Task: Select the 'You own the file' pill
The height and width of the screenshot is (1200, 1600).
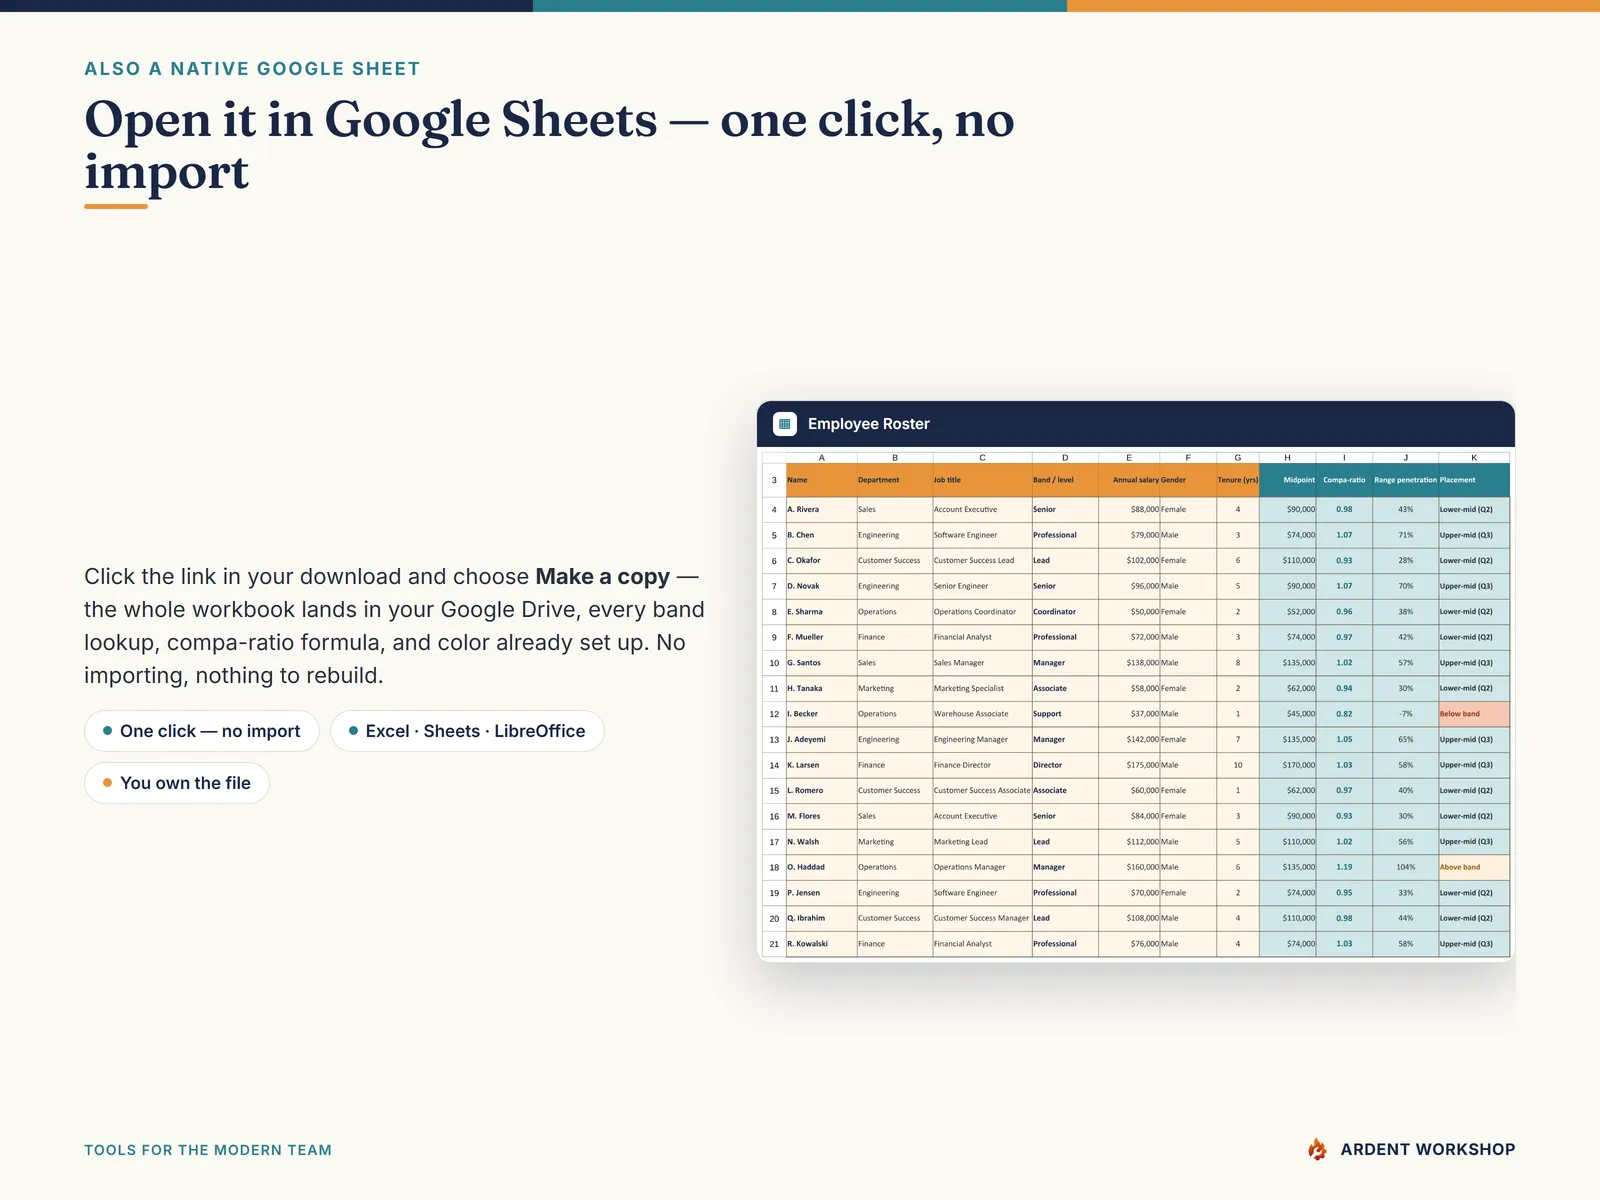Action: 177,783
